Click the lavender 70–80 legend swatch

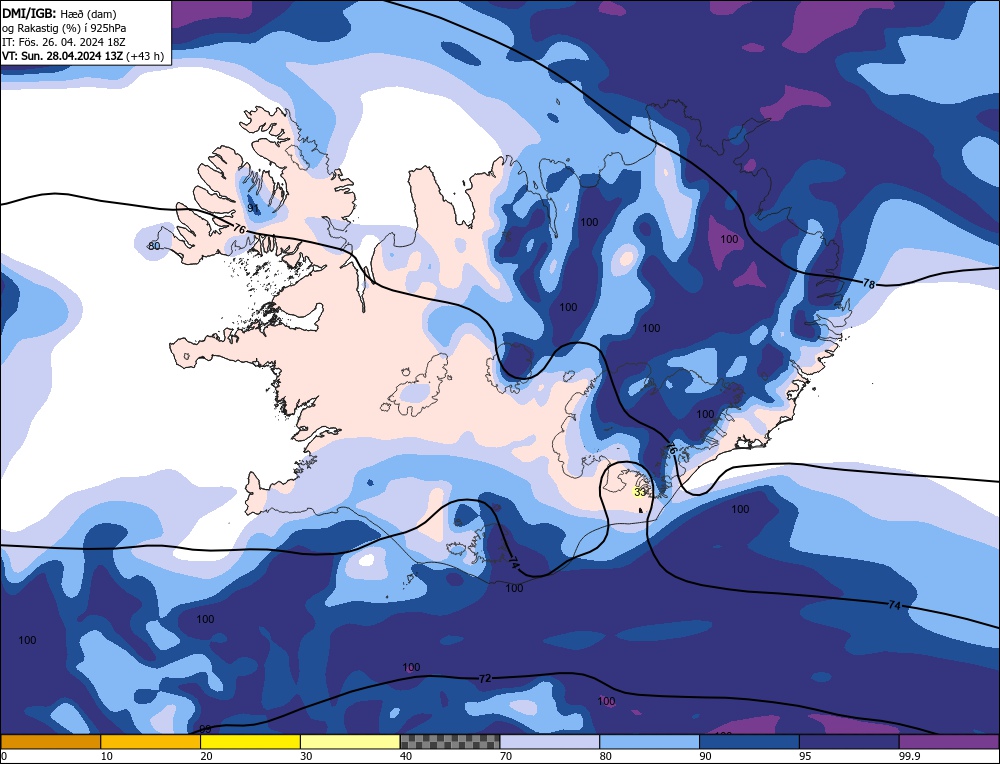[x=550, y=742]
